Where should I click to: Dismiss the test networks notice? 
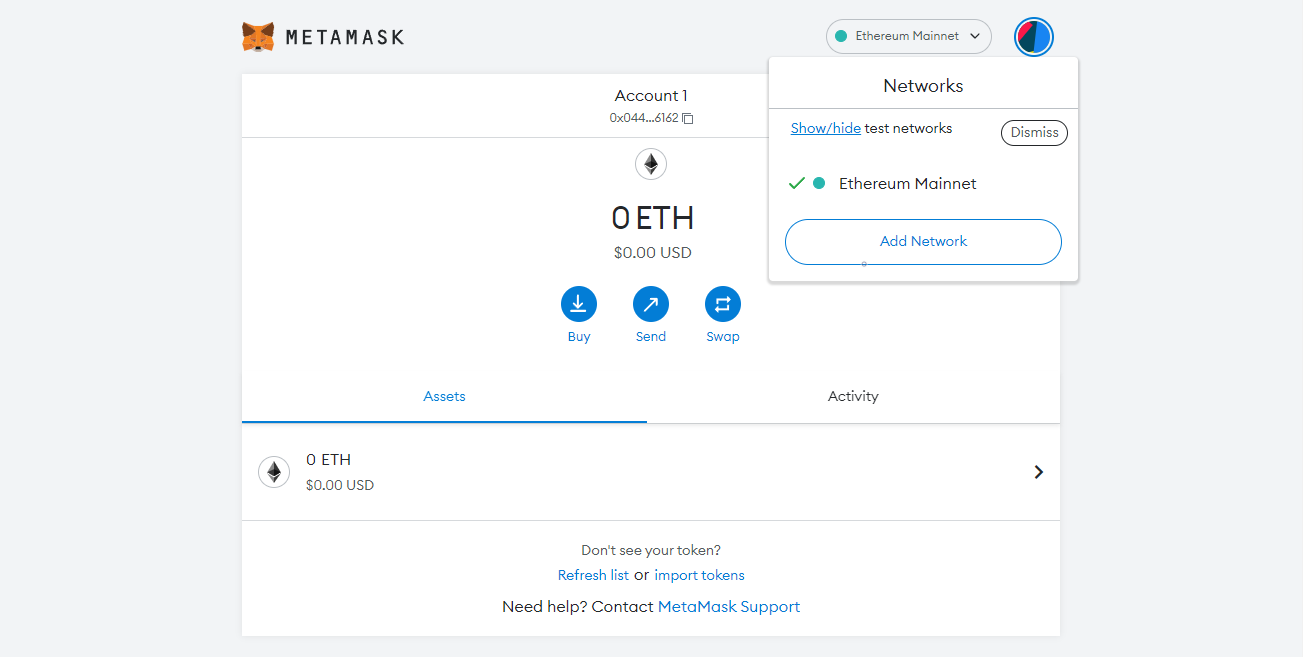click(1034, 133)
